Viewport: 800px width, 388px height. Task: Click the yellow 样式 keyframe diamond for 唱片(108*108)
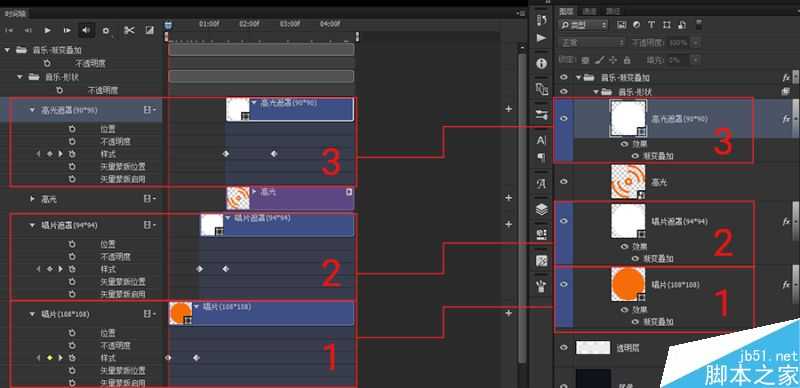pos(49,358)
